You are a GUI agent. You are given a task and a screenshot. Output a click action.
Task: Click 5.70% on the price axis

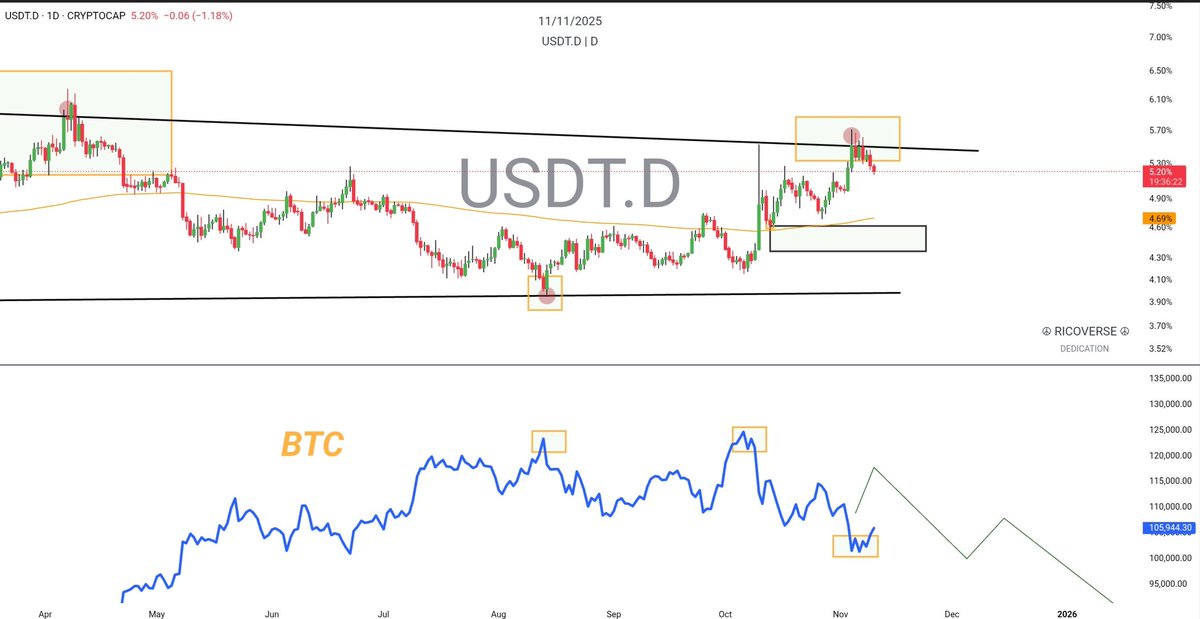pyautogui.click(x=1160, y=130)
